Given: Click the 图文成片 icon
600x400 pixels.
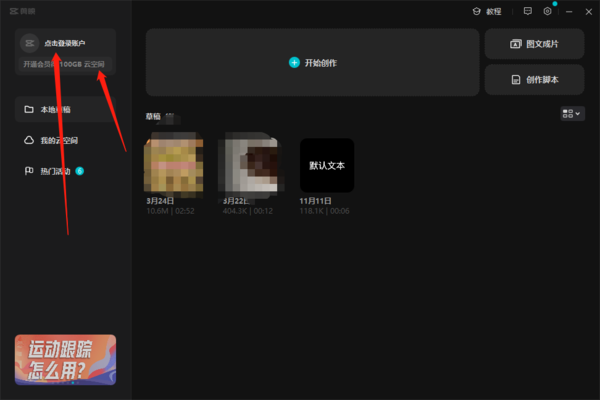Looking at the screenshot, I should tap(515, 44).
